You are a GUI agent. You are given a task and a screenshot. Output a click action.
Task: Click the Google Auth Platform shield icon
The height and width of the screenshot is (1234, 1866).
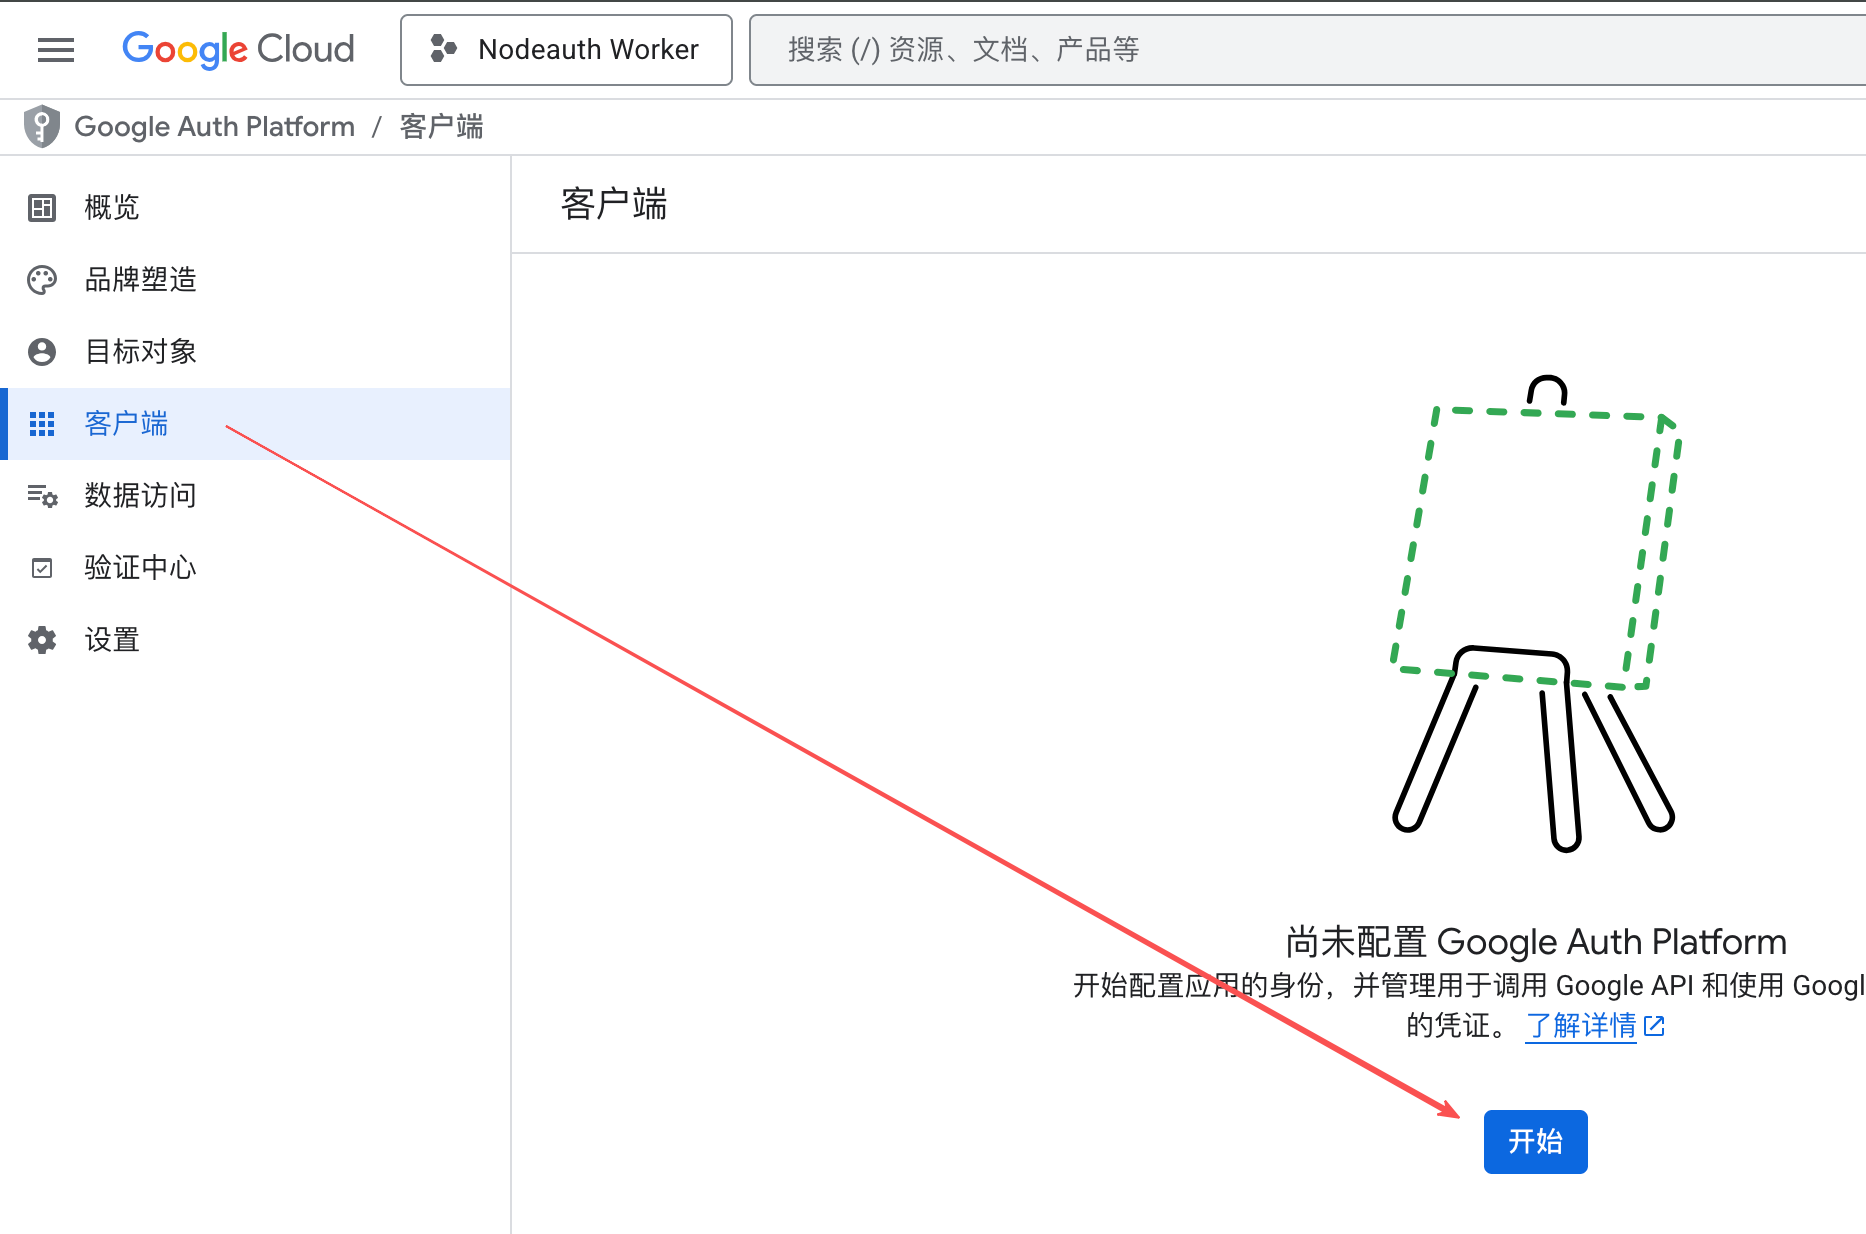pos(42,127)
